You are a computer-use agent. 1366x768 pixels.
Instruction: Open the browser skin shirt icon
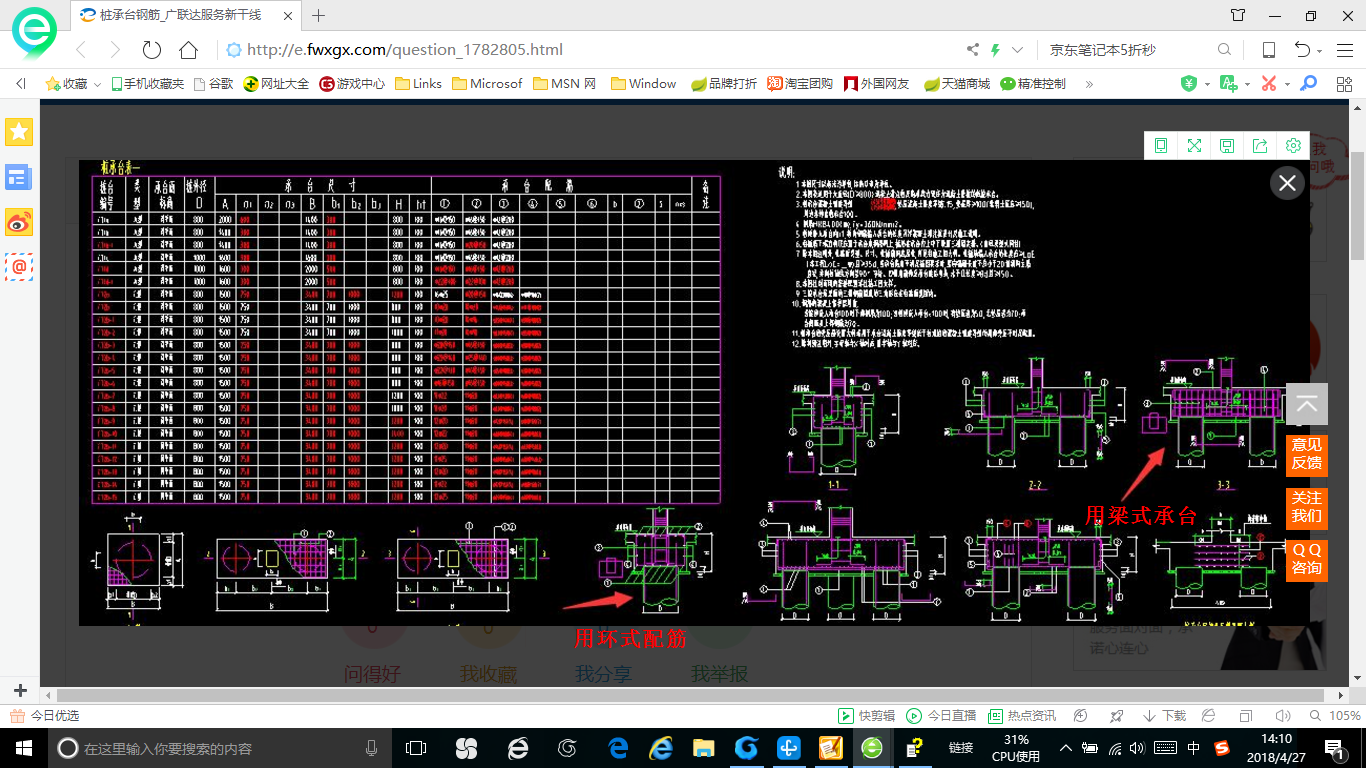coord(1239,15)
